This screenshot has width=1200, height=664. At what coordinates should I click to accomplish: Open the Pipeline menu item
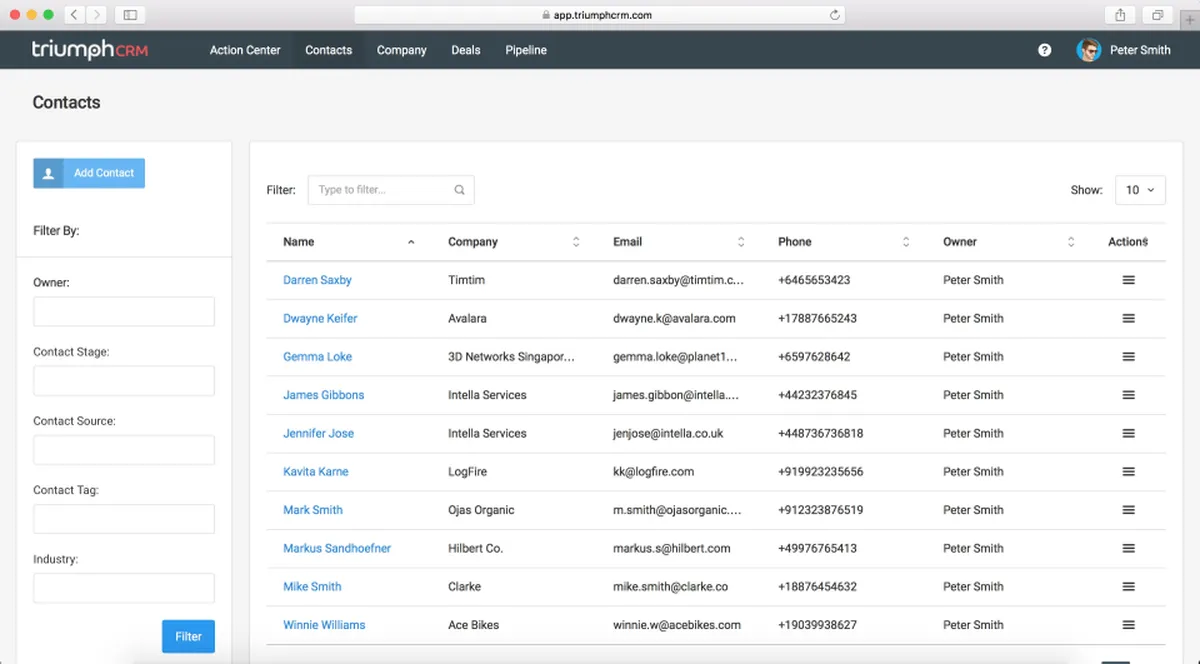click(526, 50)
